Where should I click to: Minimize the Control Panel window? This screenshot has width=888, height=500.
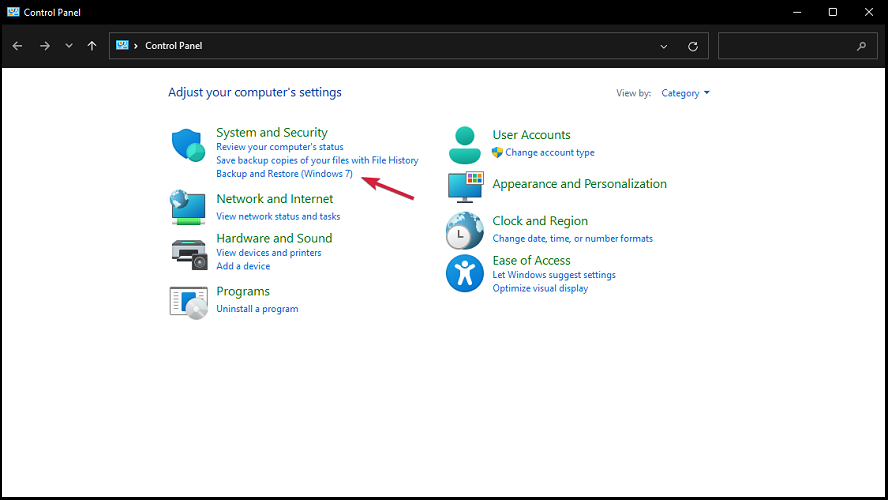click(x=797, y=12)
